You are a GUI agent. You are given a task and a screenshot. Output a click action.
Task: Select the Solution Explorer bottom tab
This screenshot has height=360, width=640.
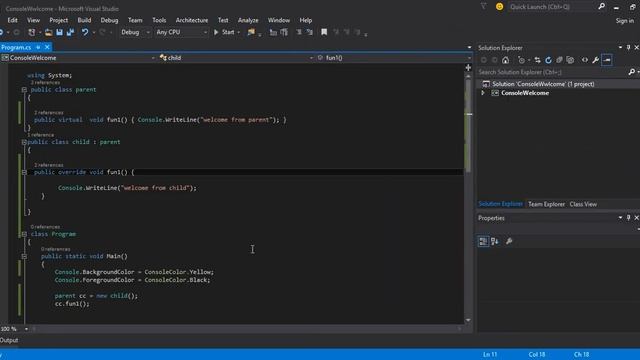click(x=500, y=204)
